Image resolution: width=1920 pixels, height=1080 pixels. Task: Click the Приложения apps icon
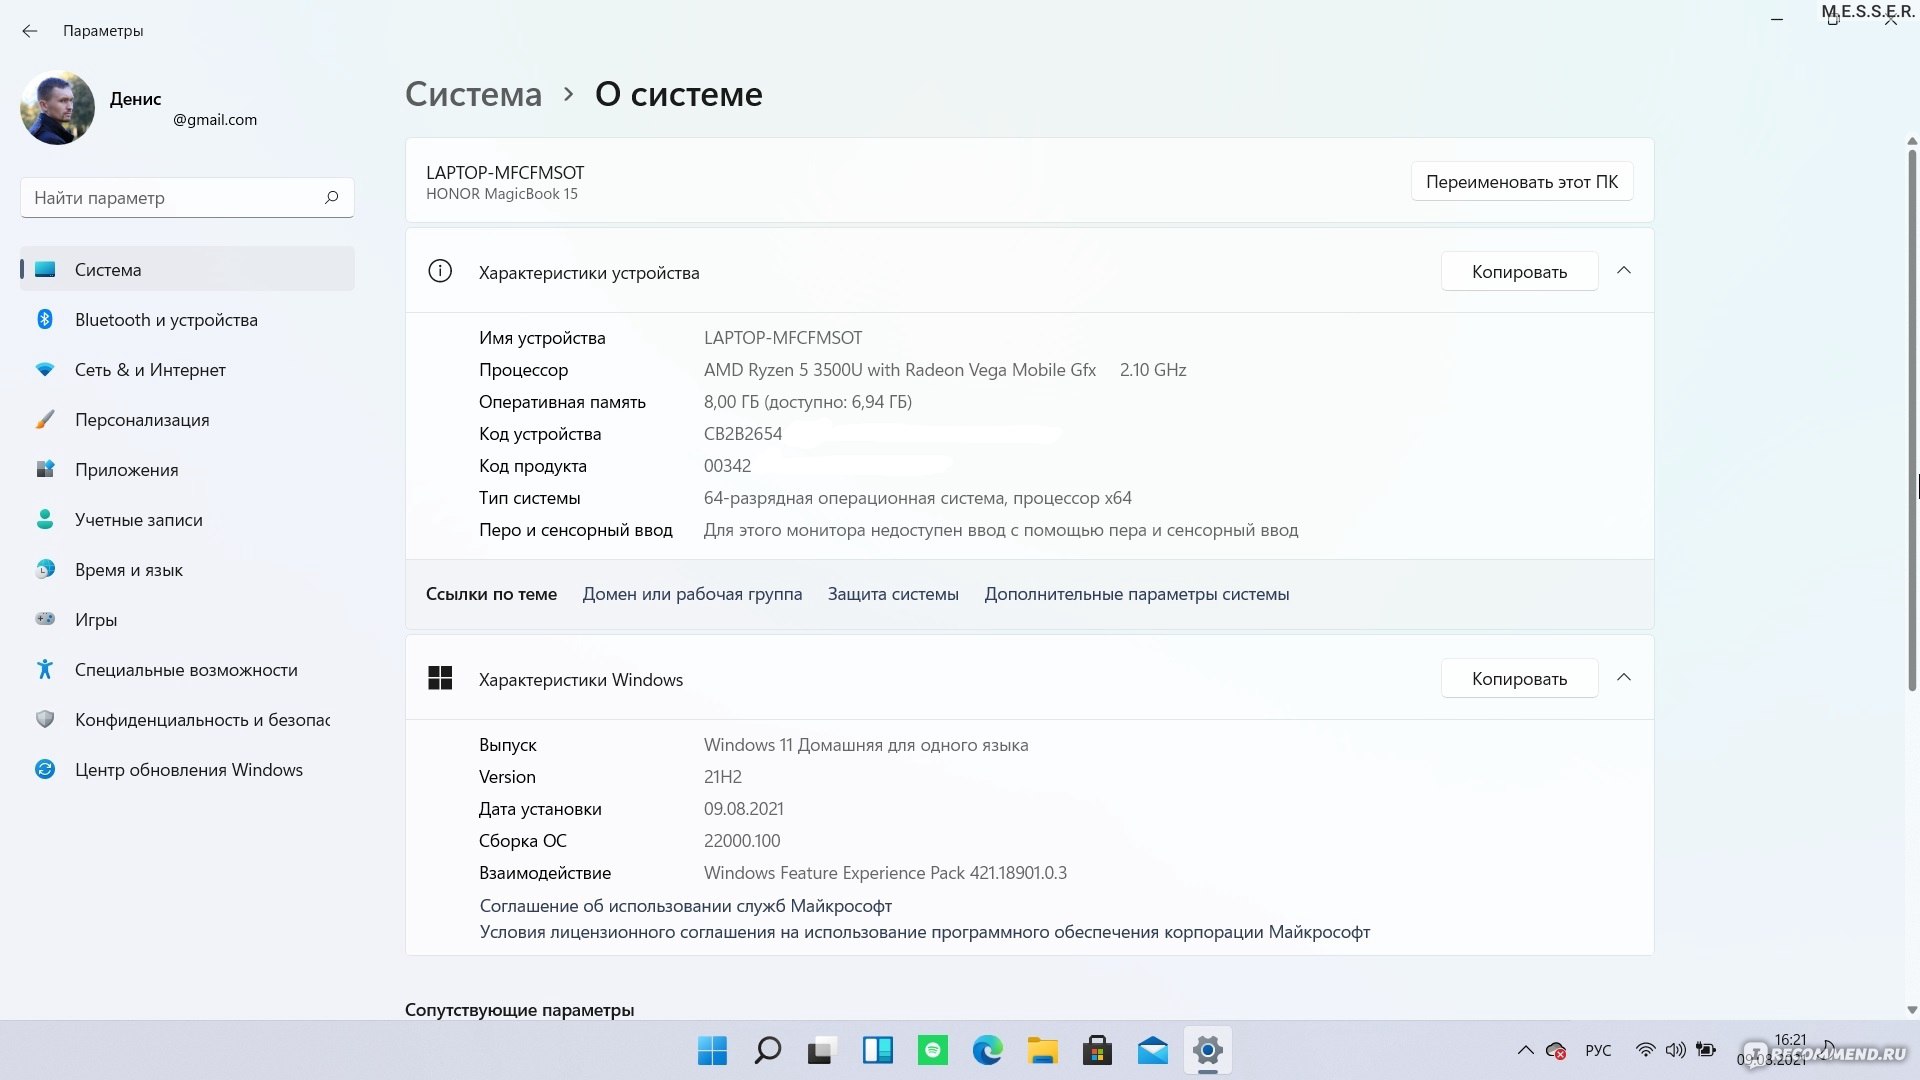(45, 469)
